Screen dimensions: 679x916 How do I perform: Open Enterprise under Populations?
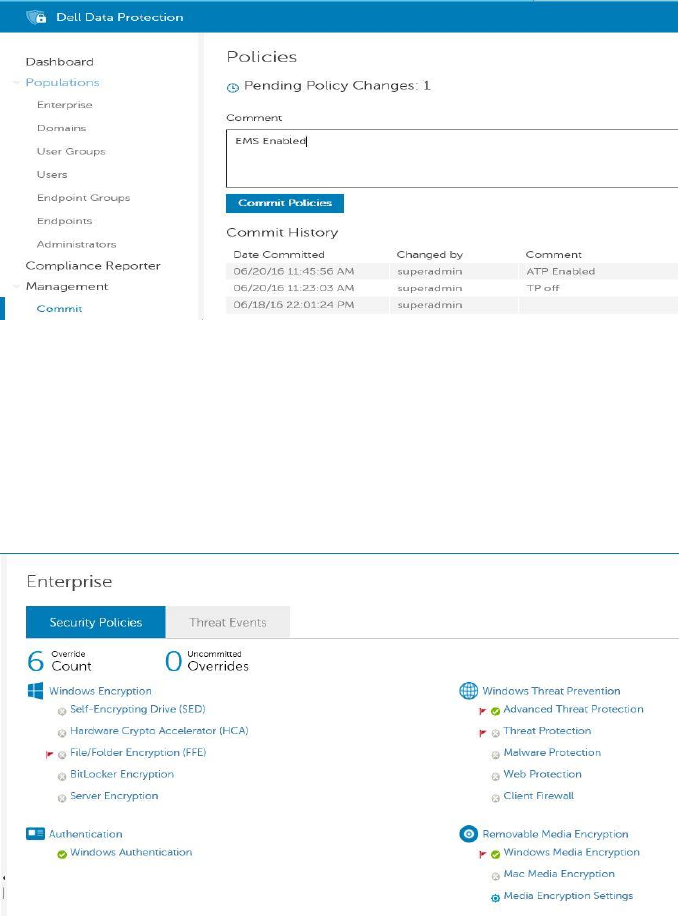pyautogui.click(x=64, y=105)
